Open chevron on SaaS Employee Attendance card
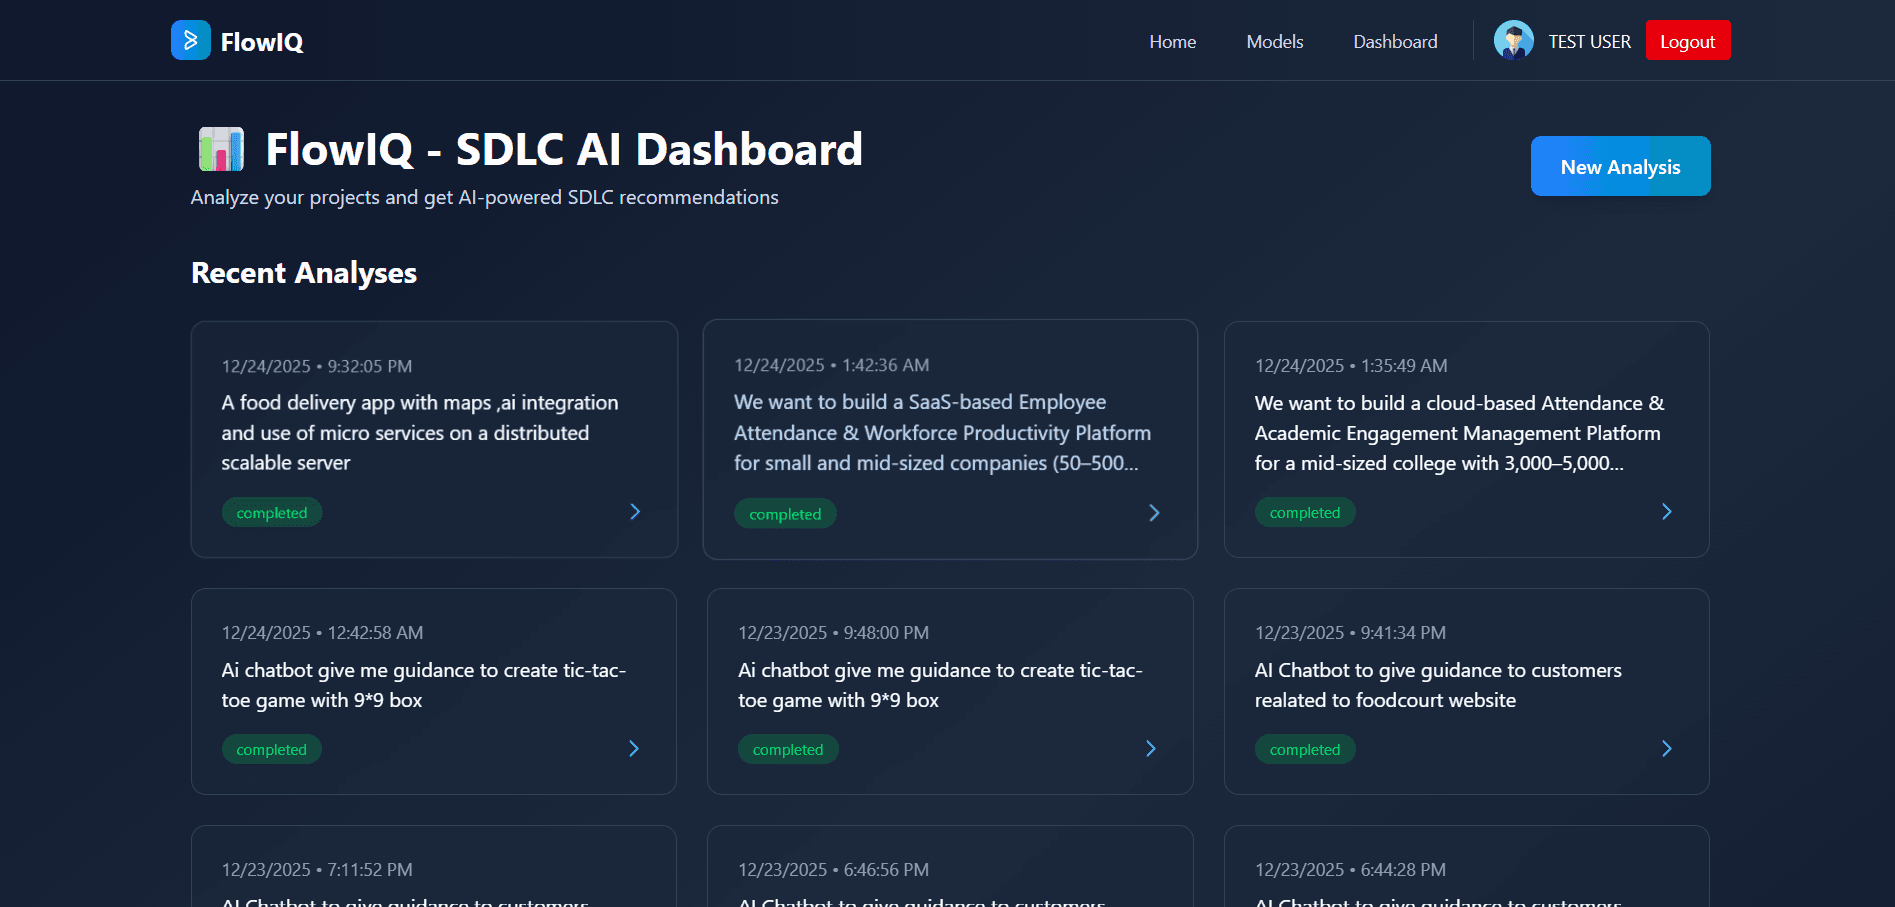Image resolution: width=1895 pixels, height=907 pixels. click(x=1154, y=513)
